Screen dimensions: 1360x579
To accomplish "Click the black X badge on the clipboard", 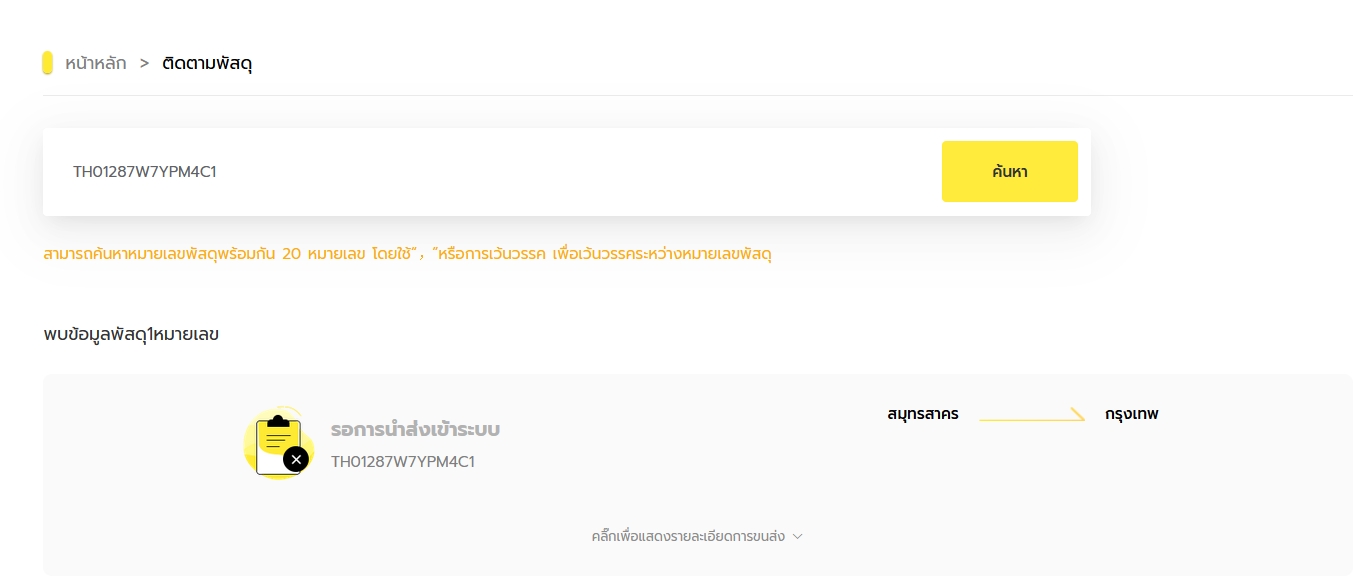I will coord(296,459).
